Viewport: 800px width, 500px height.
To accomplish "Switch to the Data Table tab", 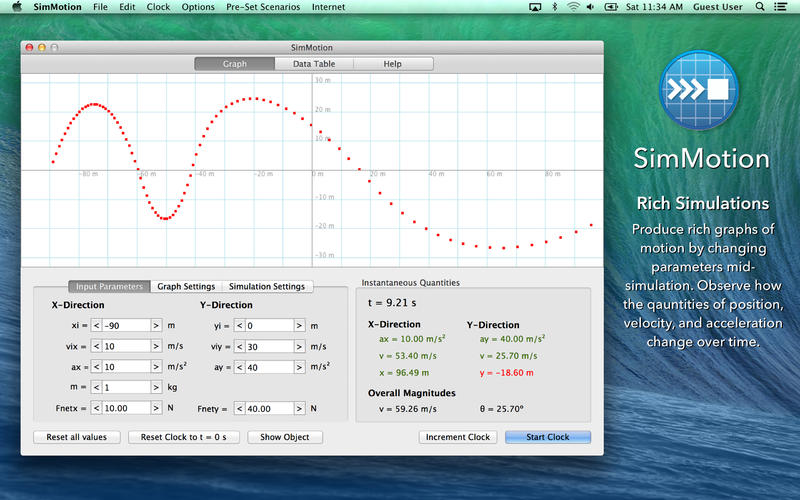I will tap(314, 64).
